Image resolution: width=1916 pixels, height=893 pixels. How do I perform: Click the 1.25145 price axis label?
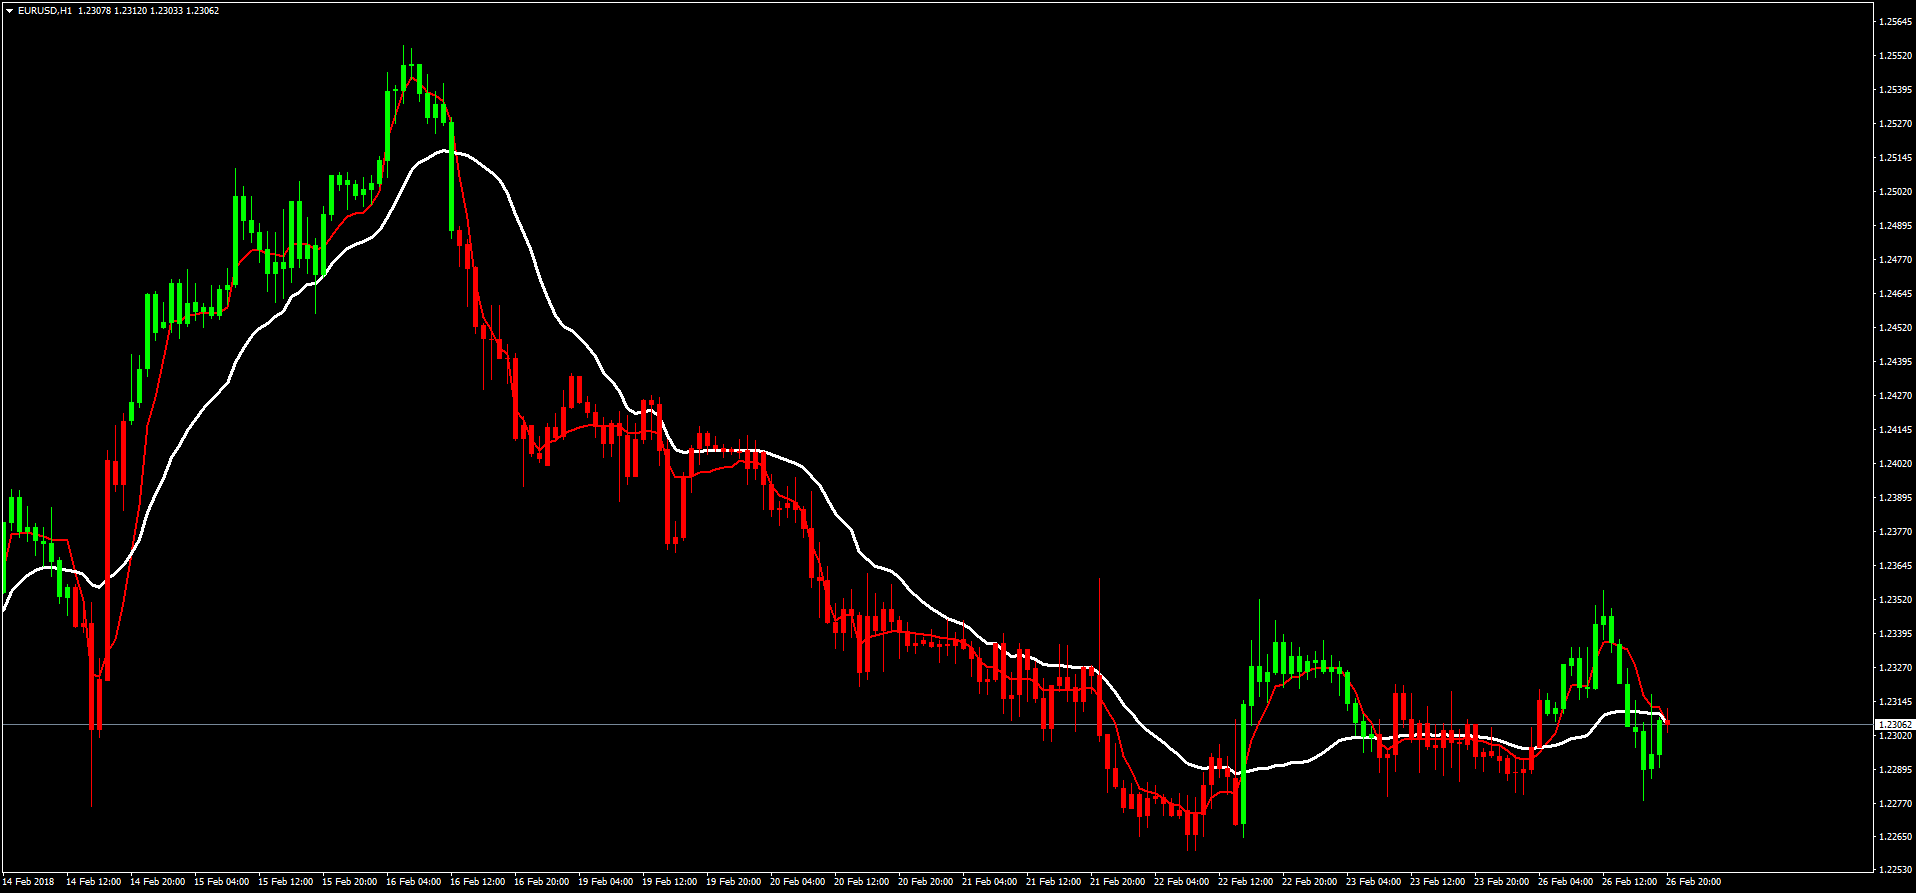pyautogui.click(x=1896, y=158)
